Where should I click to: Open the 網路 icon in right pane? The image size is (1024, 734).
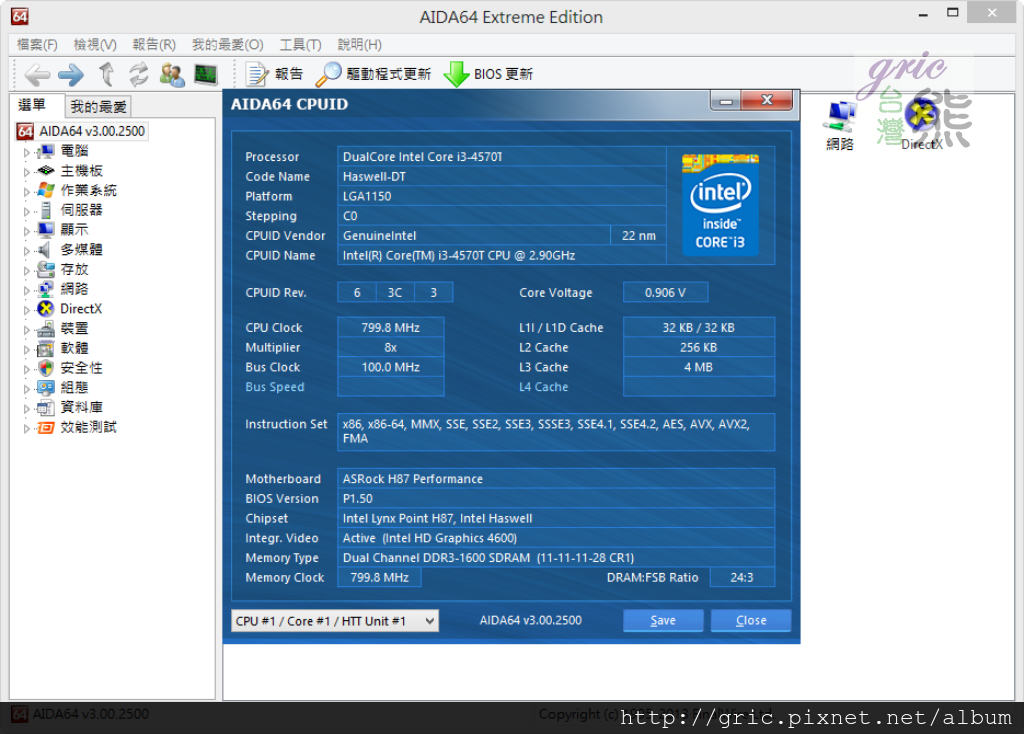840,116
